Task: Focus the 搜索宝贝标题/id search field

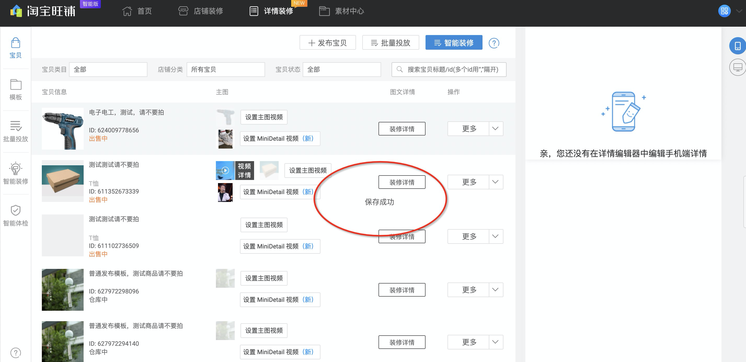Action: tap(449, 69)
